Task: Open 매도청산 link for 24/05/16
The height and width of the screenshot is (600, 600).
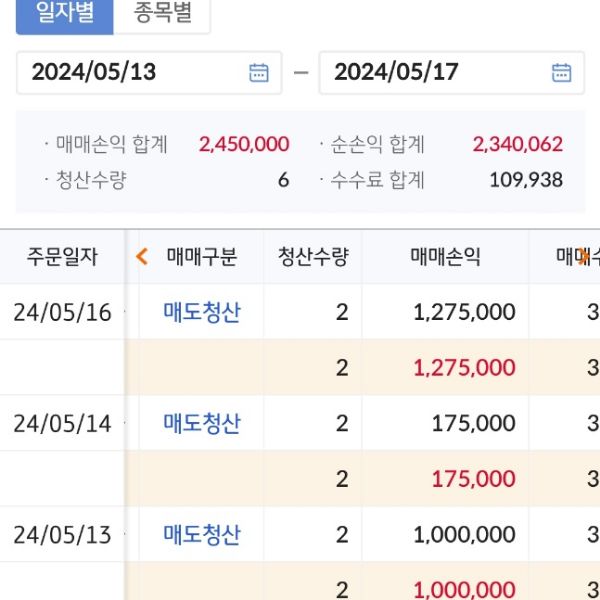Action: (202, 312)
